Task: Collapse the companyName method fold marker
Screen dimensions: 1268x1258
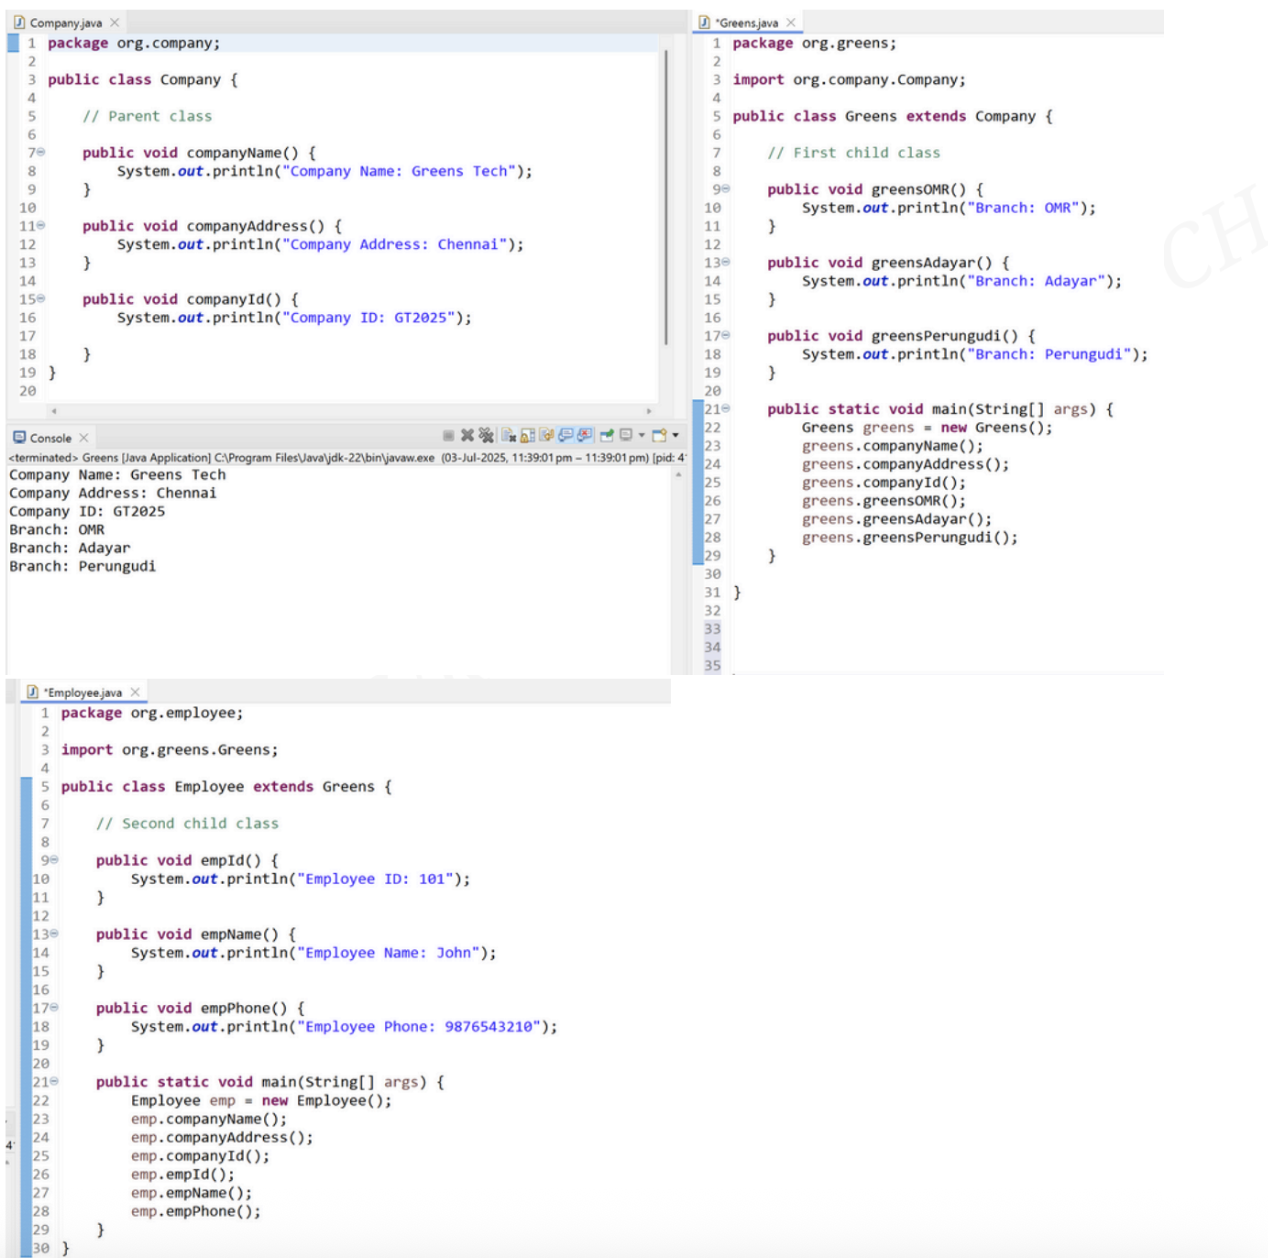Action: pos(41,152)
